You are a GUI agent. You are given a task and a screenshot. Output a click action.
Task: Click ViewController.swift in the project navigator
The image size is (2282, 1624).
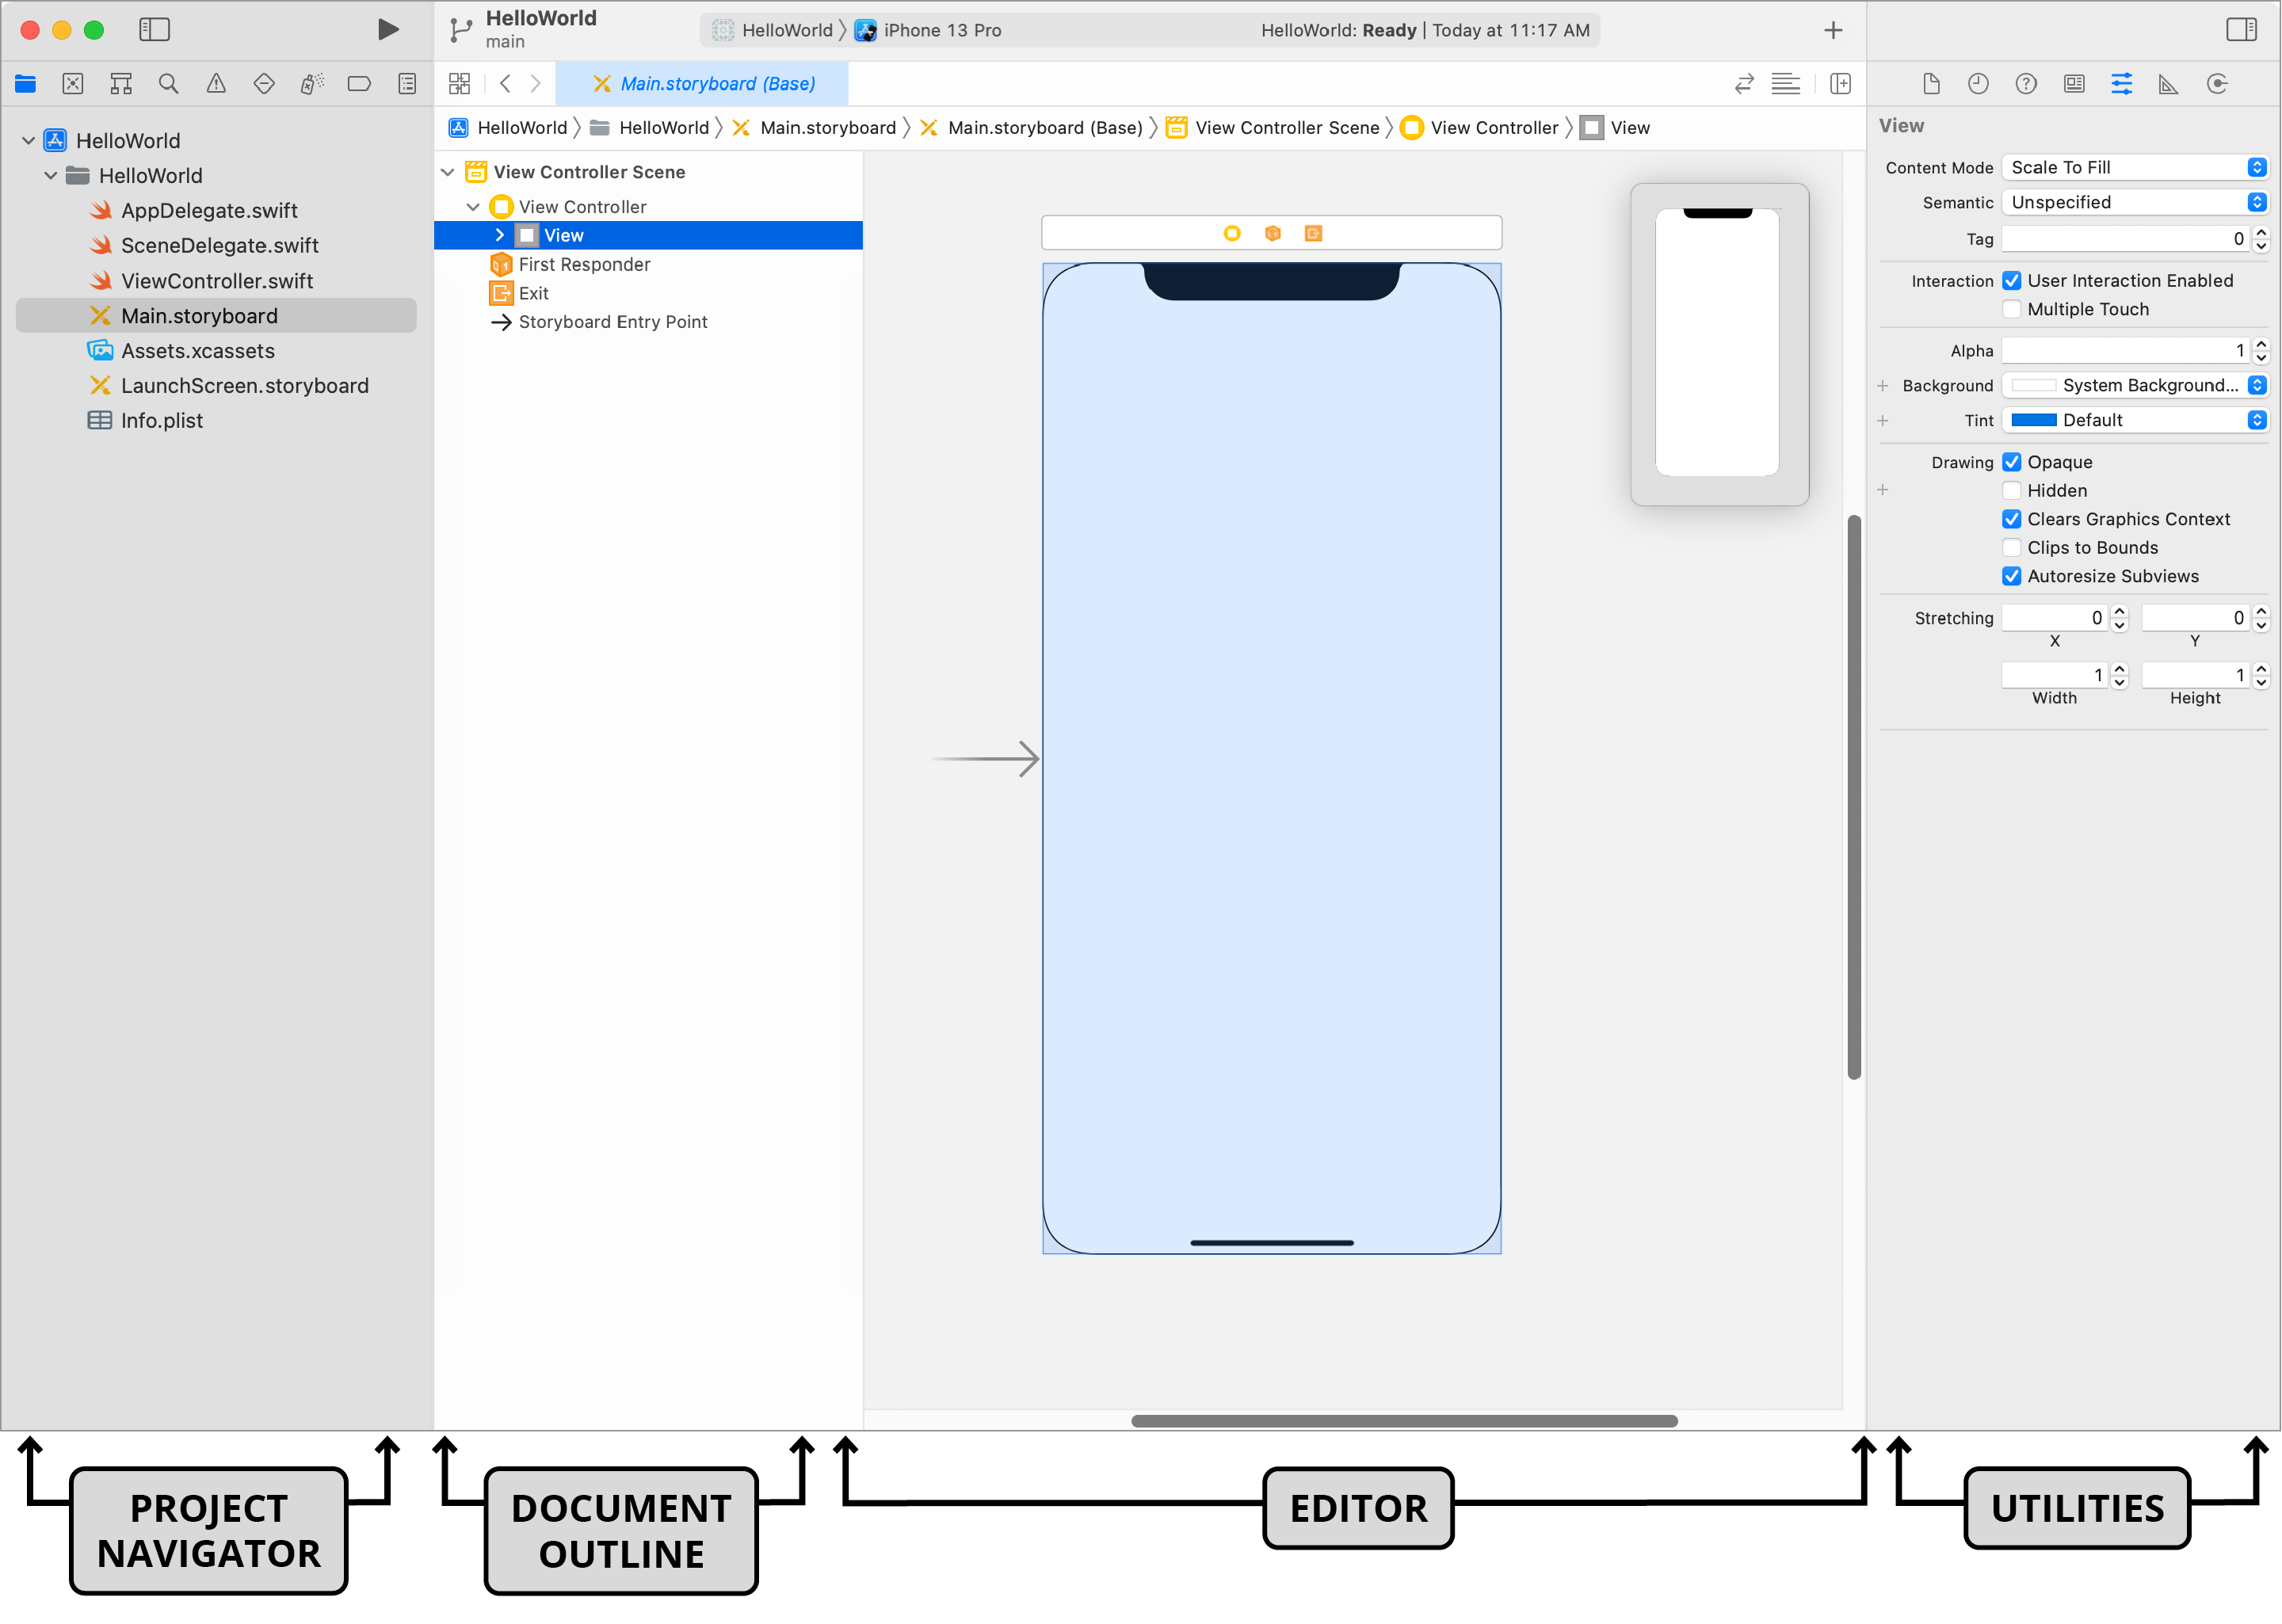tap(216, 281)
